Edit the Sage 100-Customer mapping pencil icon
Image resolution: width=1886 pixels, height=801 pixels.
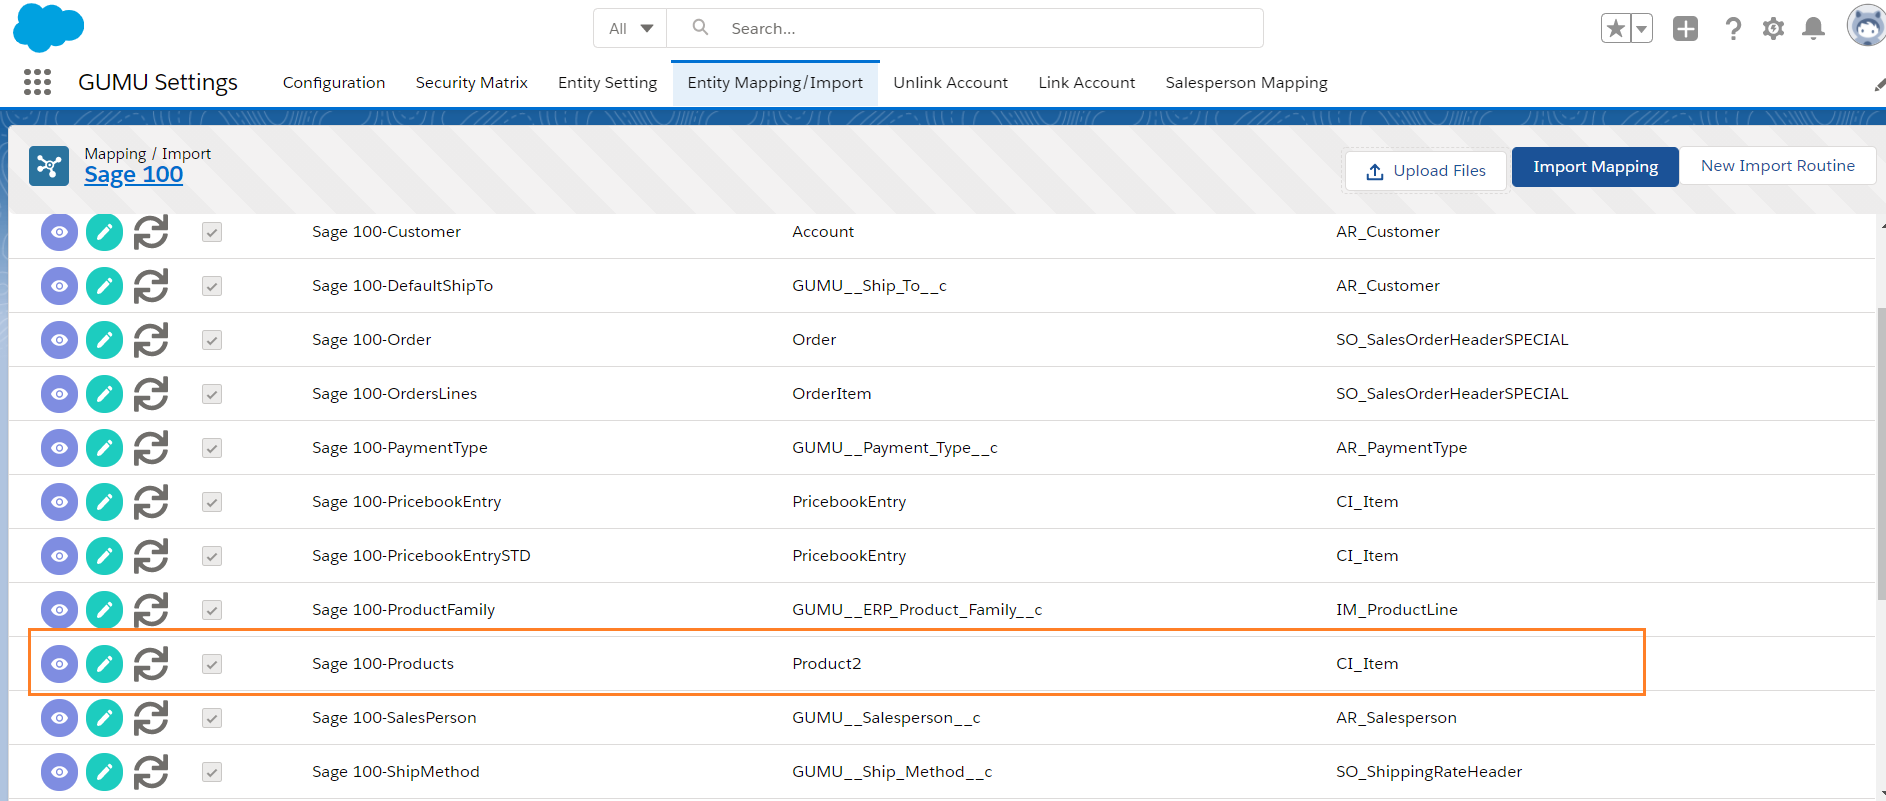[104, 232]
